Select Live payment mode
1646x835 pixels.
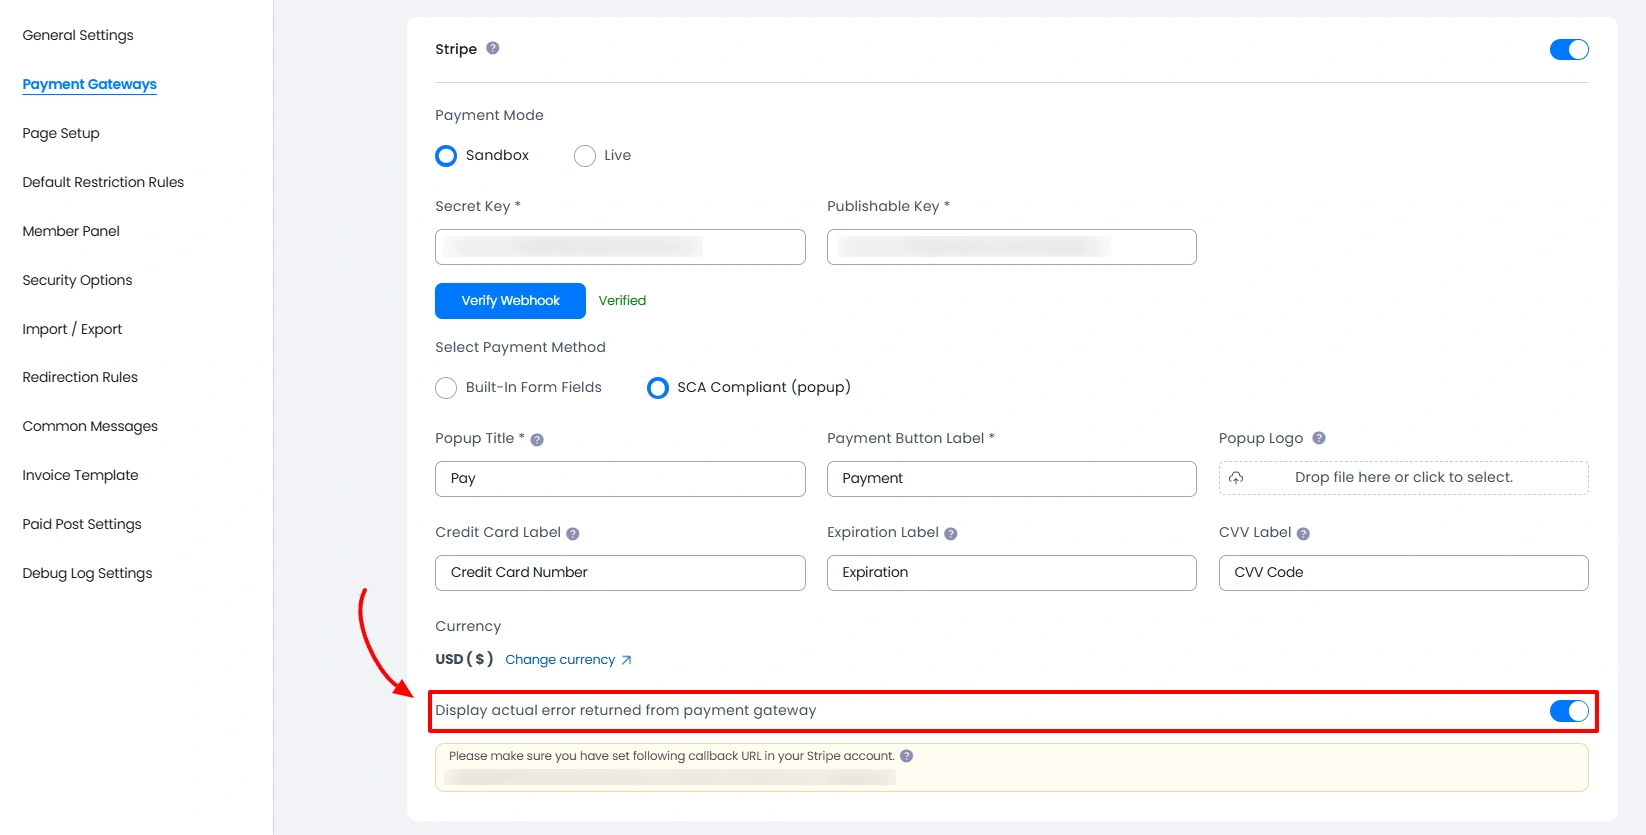pos(585,156)
